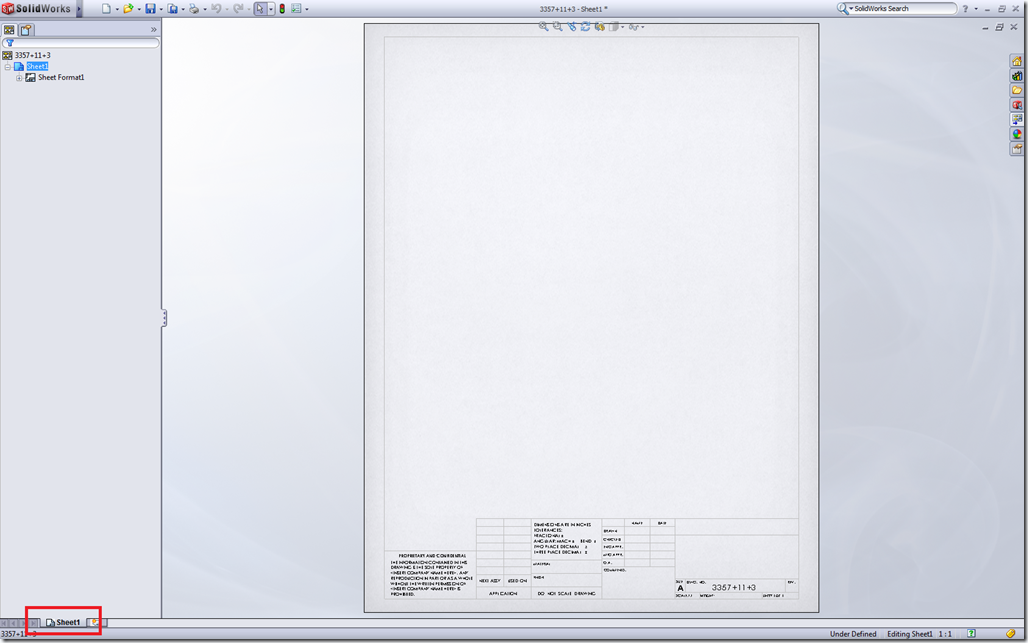1028x643 pixels.
Task: Click the Open file folder icon
Action: coord(128,9)
